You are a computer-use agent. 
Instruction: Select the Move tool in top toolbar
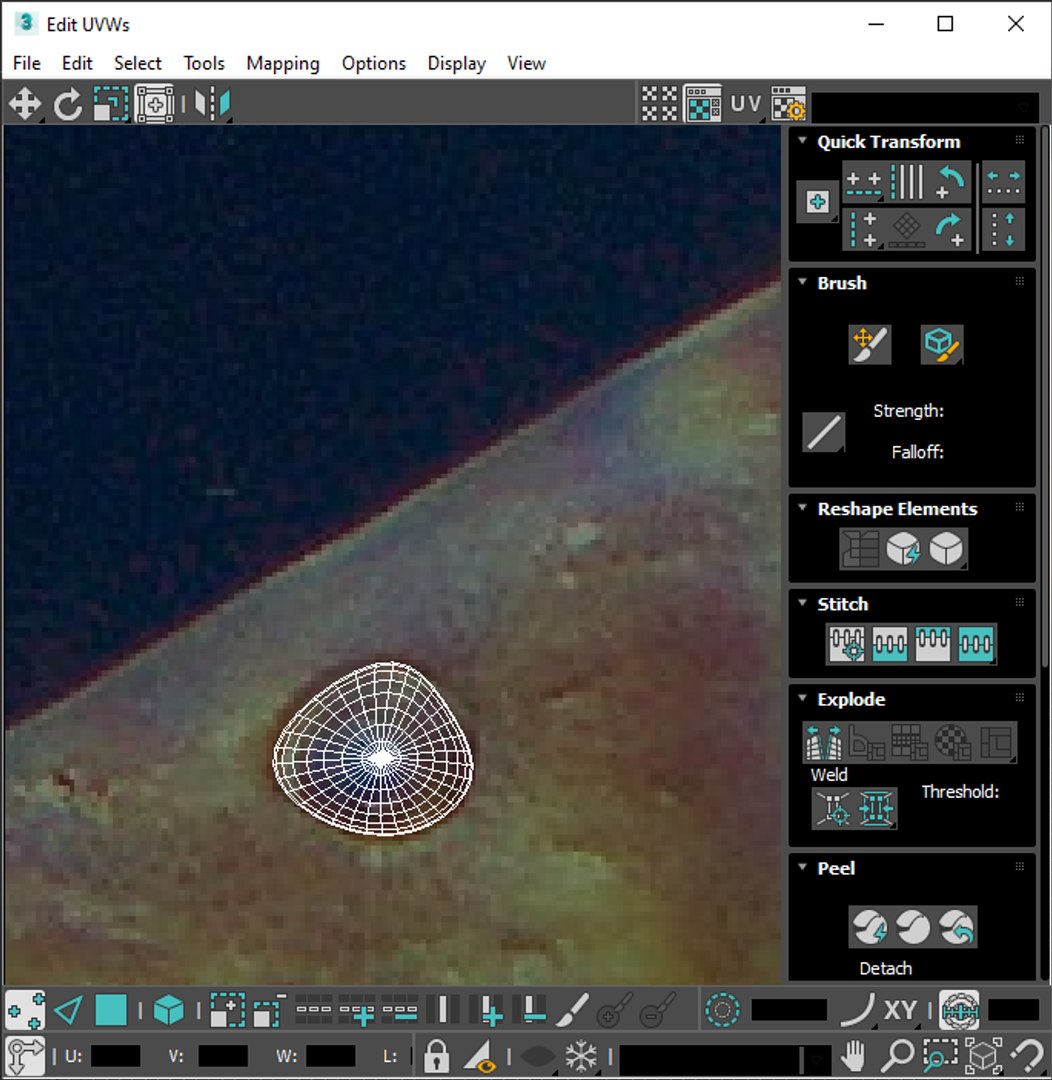(x=25, y=104)
